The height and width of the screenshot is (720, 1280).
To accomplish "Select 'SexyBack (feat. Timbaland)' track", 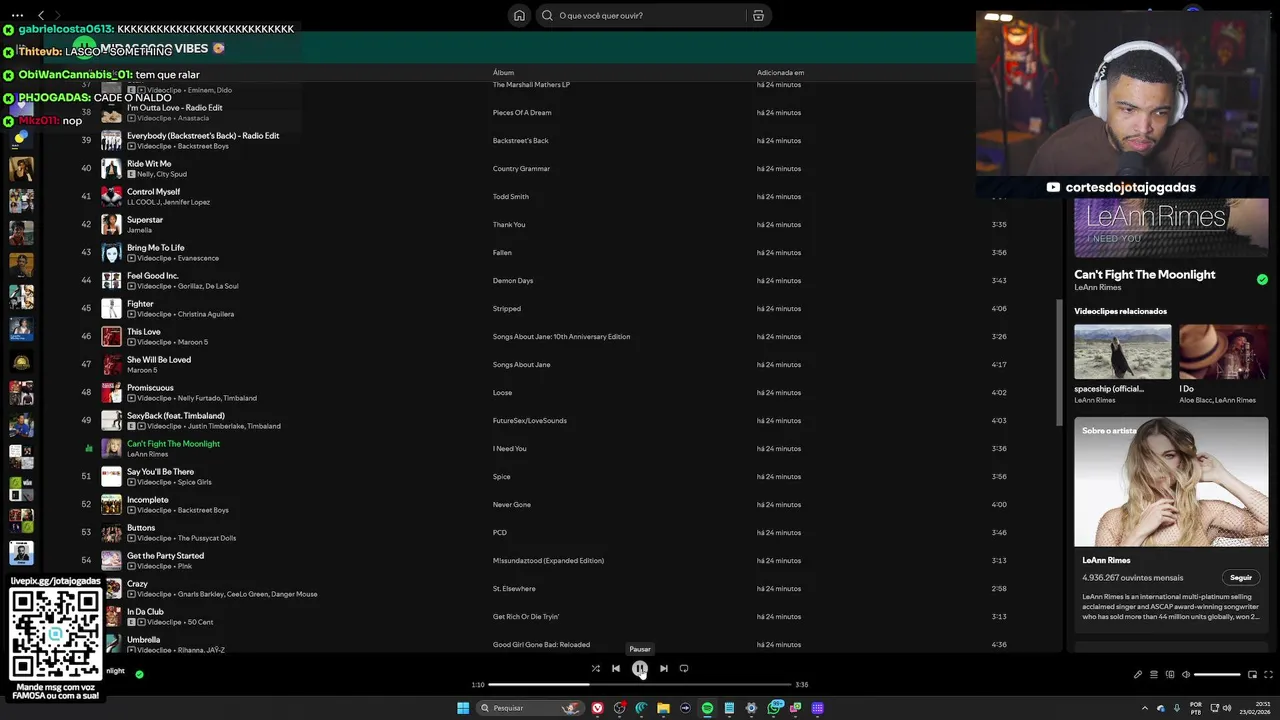I will click(176, 416).
